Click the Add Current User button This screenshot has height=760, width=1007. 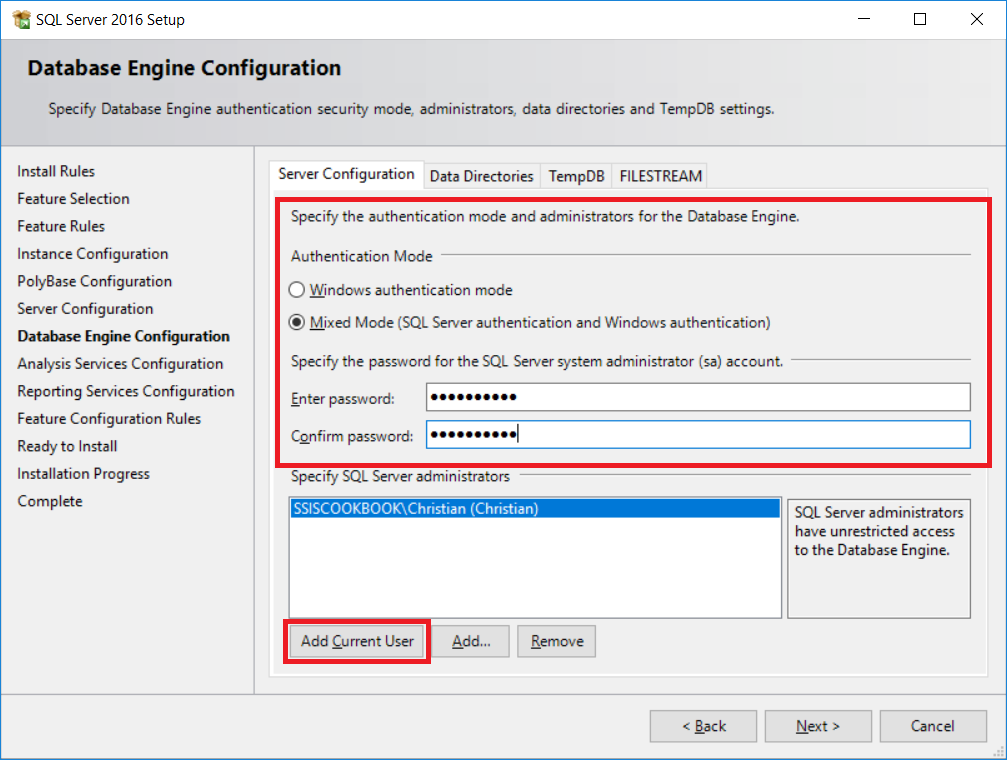pyautogui.click(x=357, y=641)
